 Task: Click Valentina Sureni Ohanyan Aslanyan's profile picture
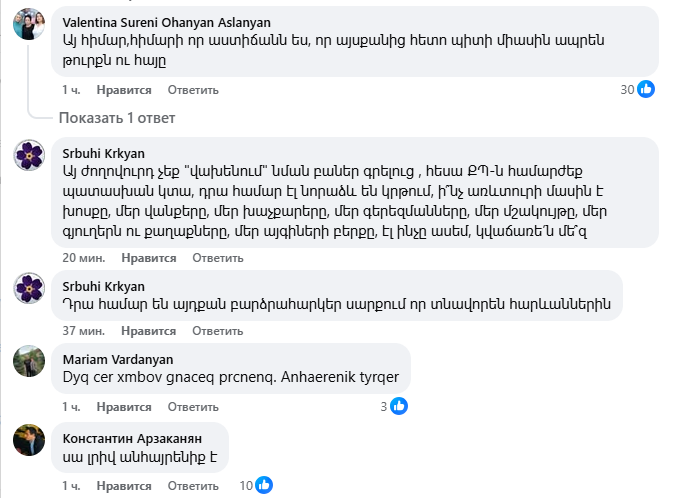(x=28, y=23)
